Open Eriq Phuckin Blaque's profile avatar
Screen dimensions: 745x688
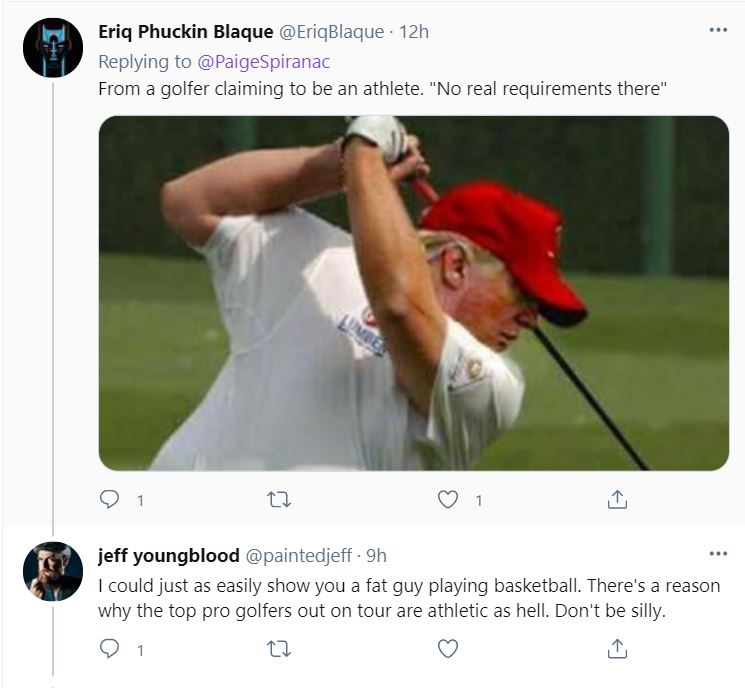pos(53,47)
